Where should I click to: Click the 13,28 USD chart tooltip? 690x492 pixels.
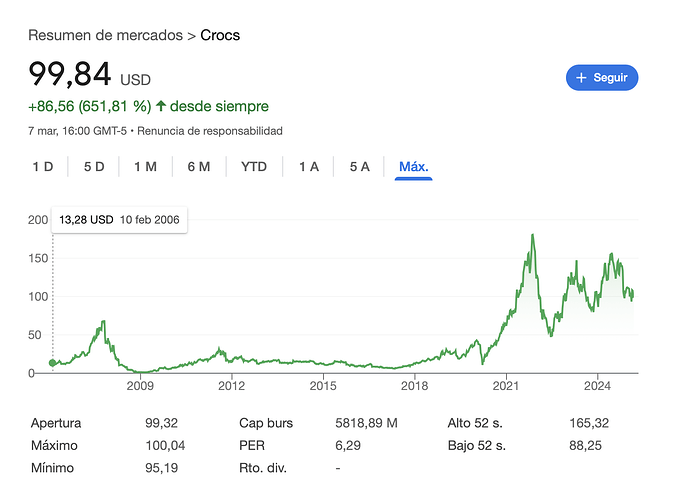tap(119, 220)
